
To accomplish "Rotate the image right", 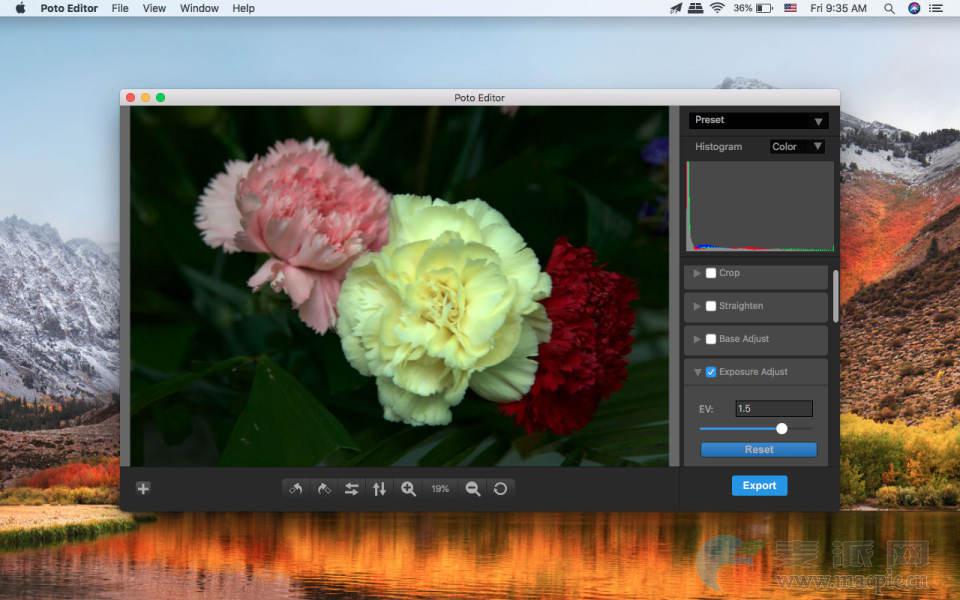I will point(324,489).
